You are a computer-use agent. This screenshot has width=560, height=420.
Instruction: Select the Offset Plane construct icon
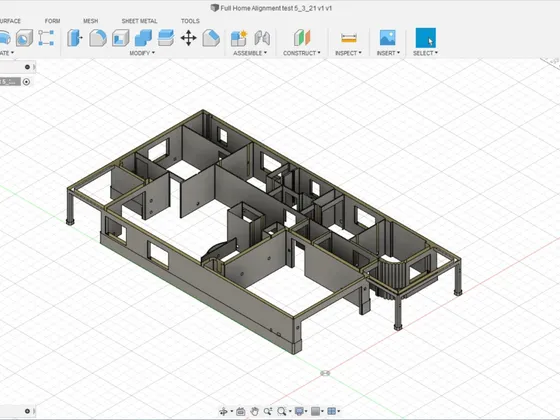click(x=302, y=38)
